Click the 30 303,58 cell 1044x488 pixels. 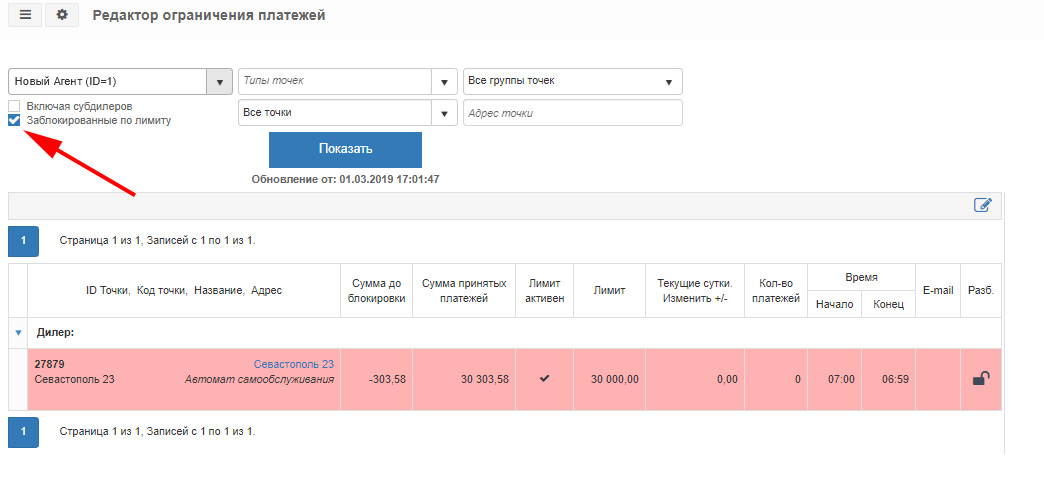(x=464, y=379)
